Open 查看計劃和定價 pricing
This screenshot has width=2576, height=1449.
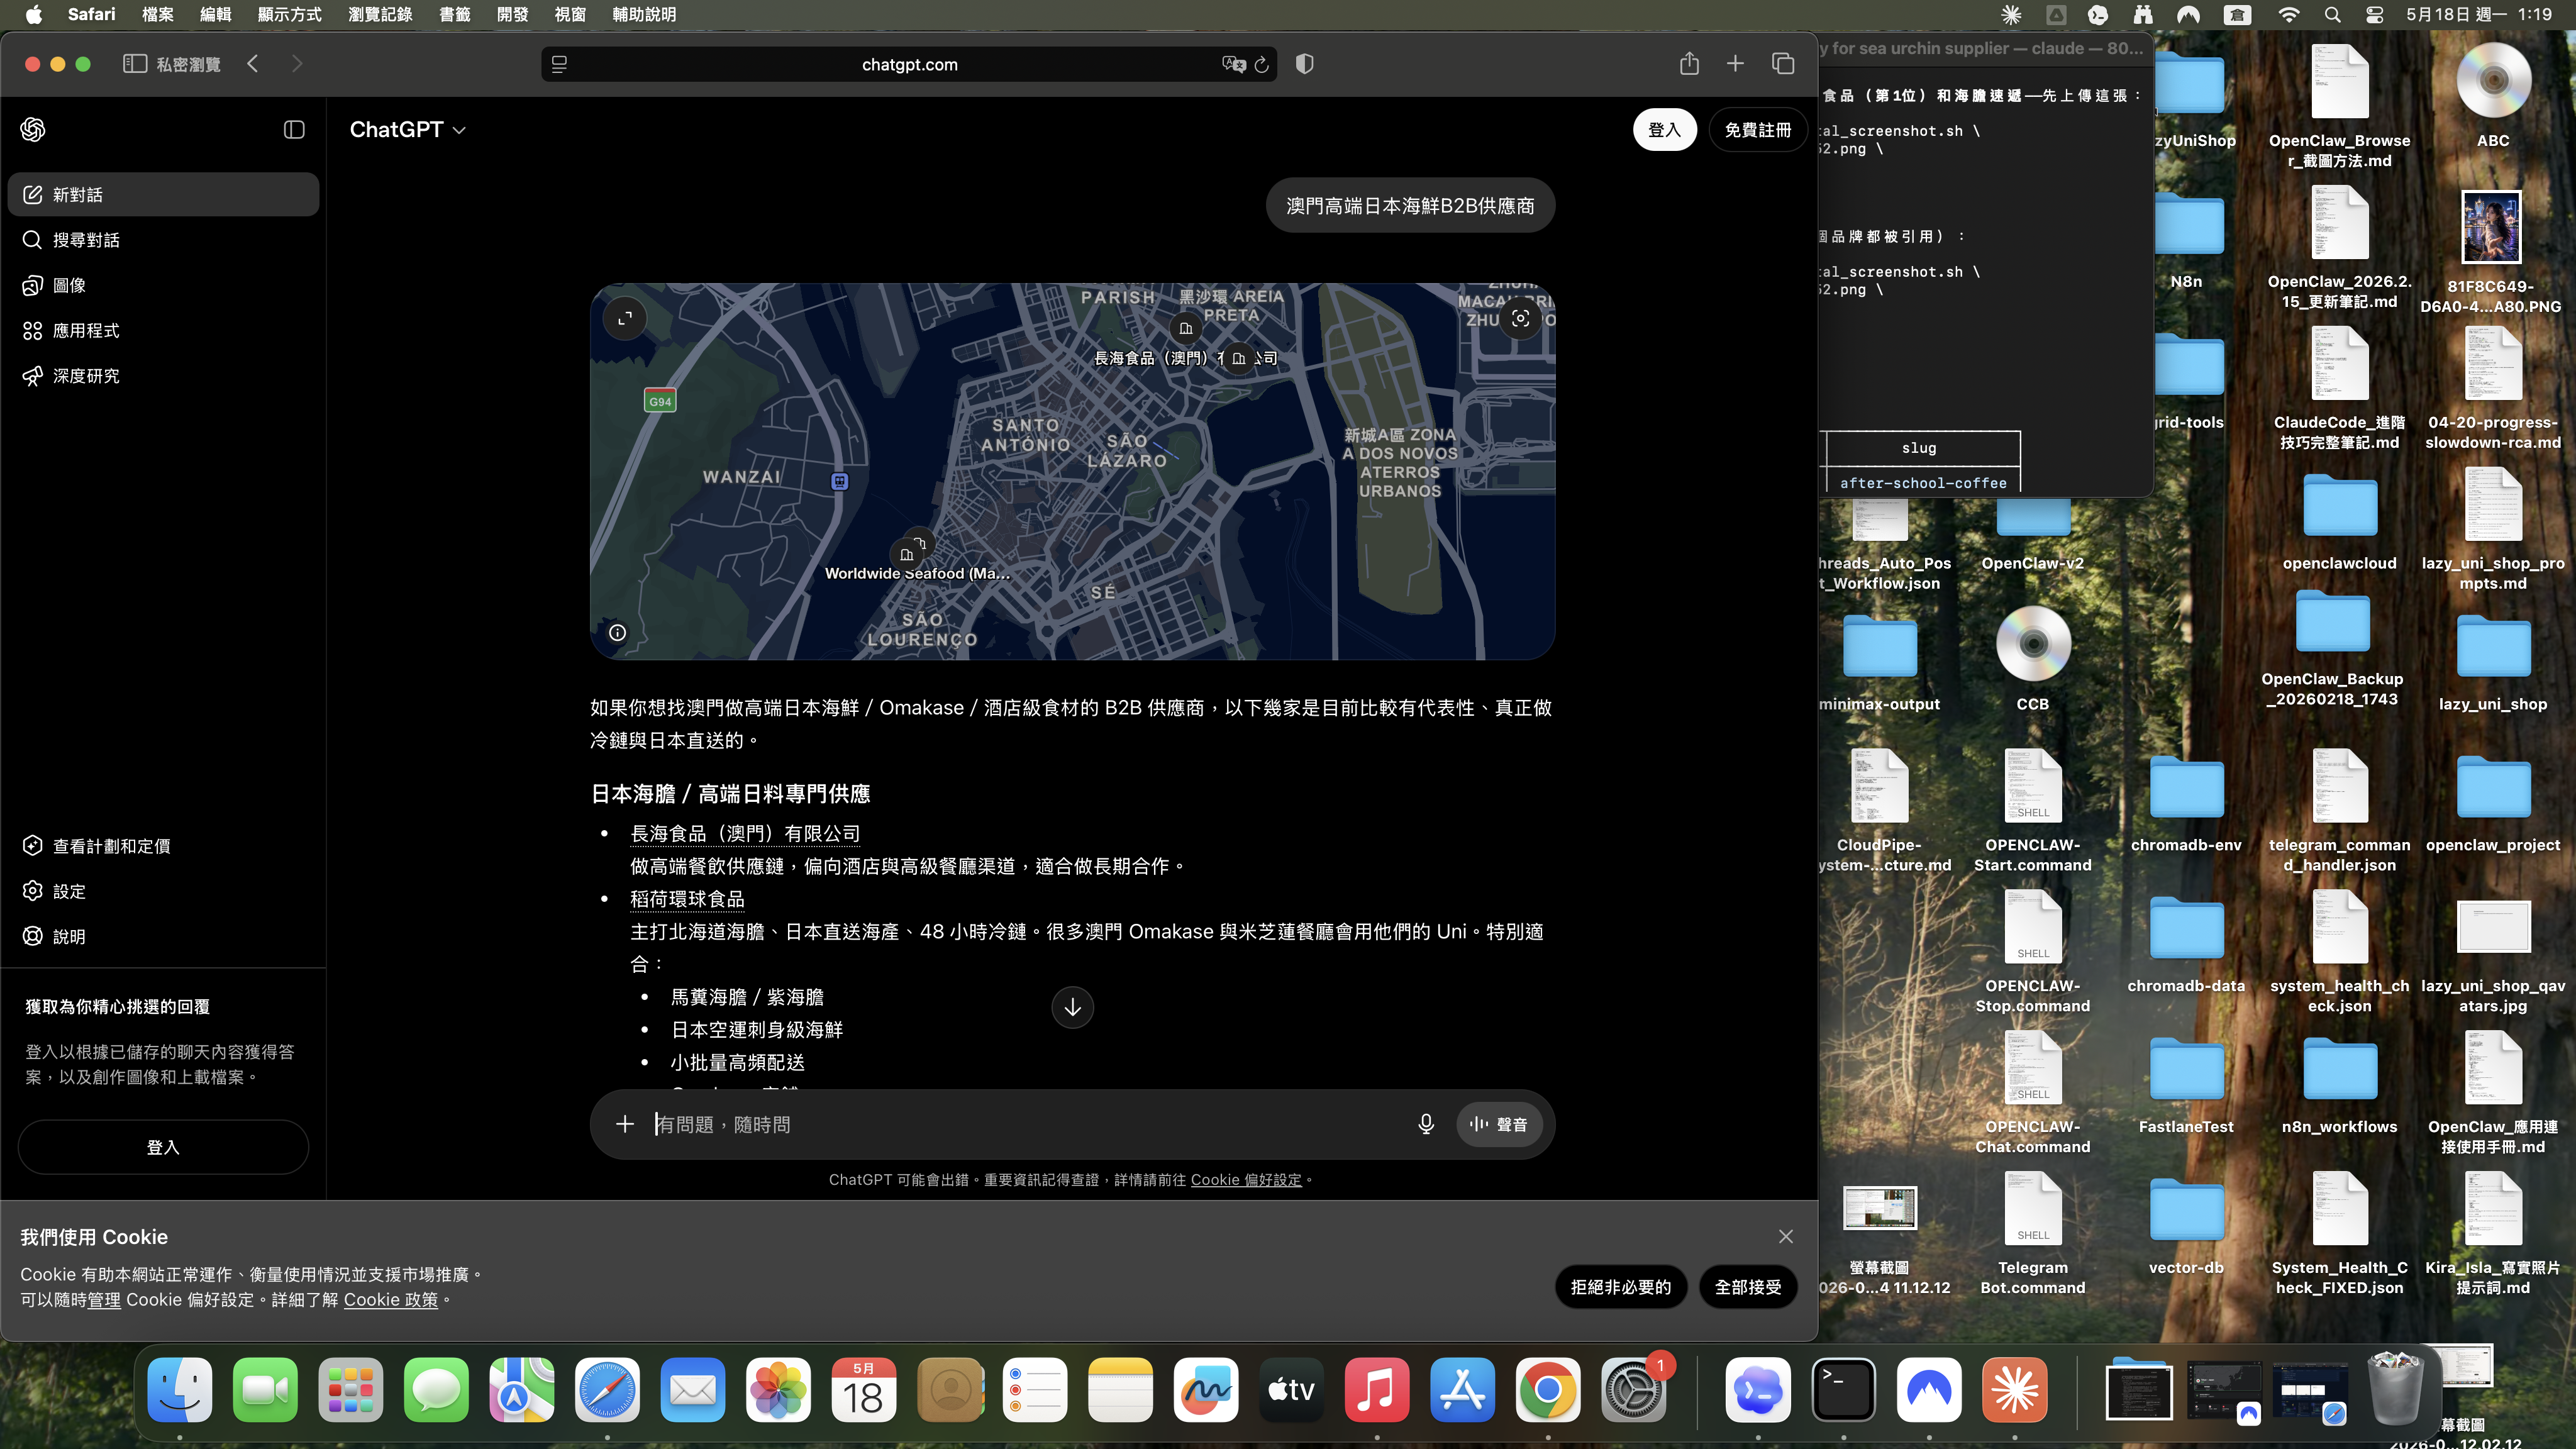tap(163, 846)
